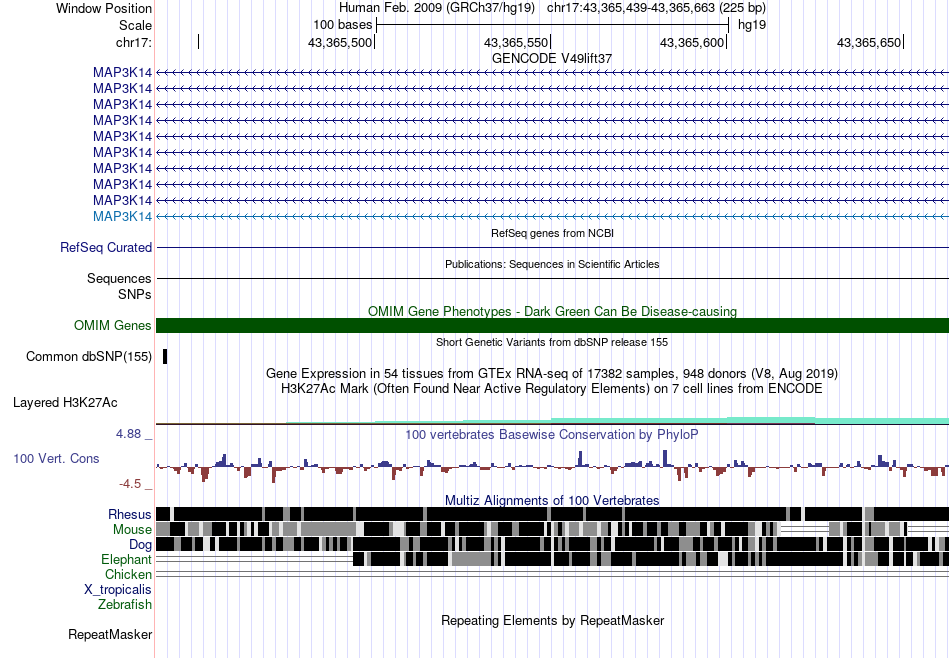Click the chr17: base position label
This screenshot has height=658, width=950.
133,42
